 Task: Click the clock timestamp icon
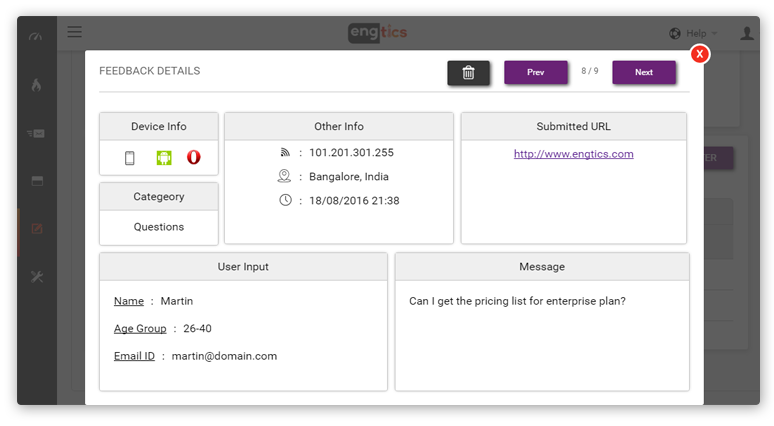click(285, 200)
